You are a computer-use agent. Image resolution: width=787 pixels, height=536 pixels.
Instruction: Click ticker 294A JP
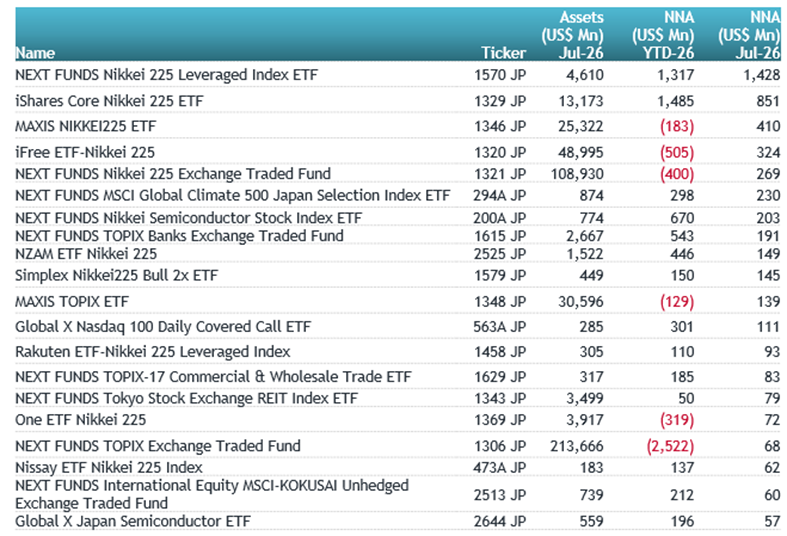(x=499, y=195)
